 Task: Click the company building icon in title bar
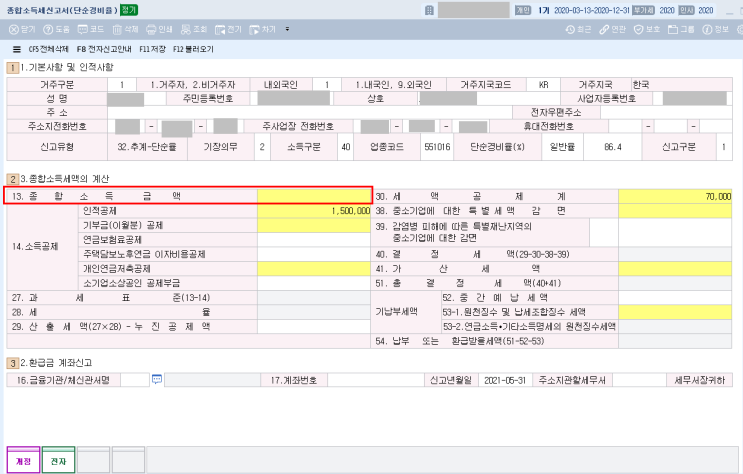pos(429,10)
